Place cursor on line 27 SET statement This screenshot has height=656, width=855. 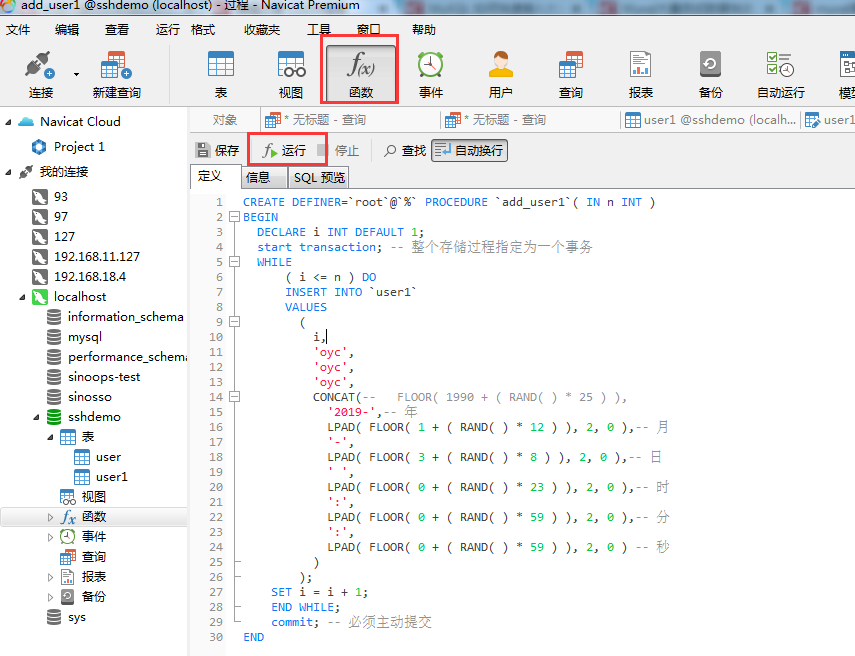(320, 592)
